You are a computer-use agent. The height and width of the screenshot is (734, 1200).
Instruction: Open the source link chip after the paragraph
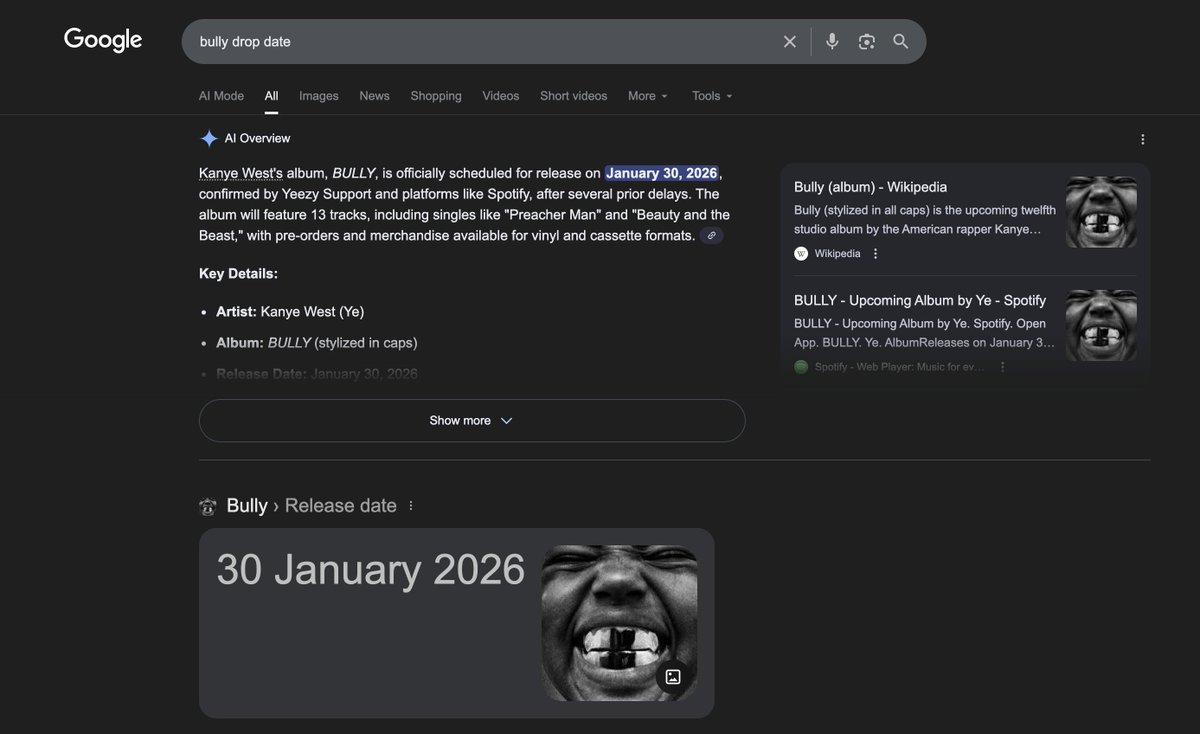point(711,235)
